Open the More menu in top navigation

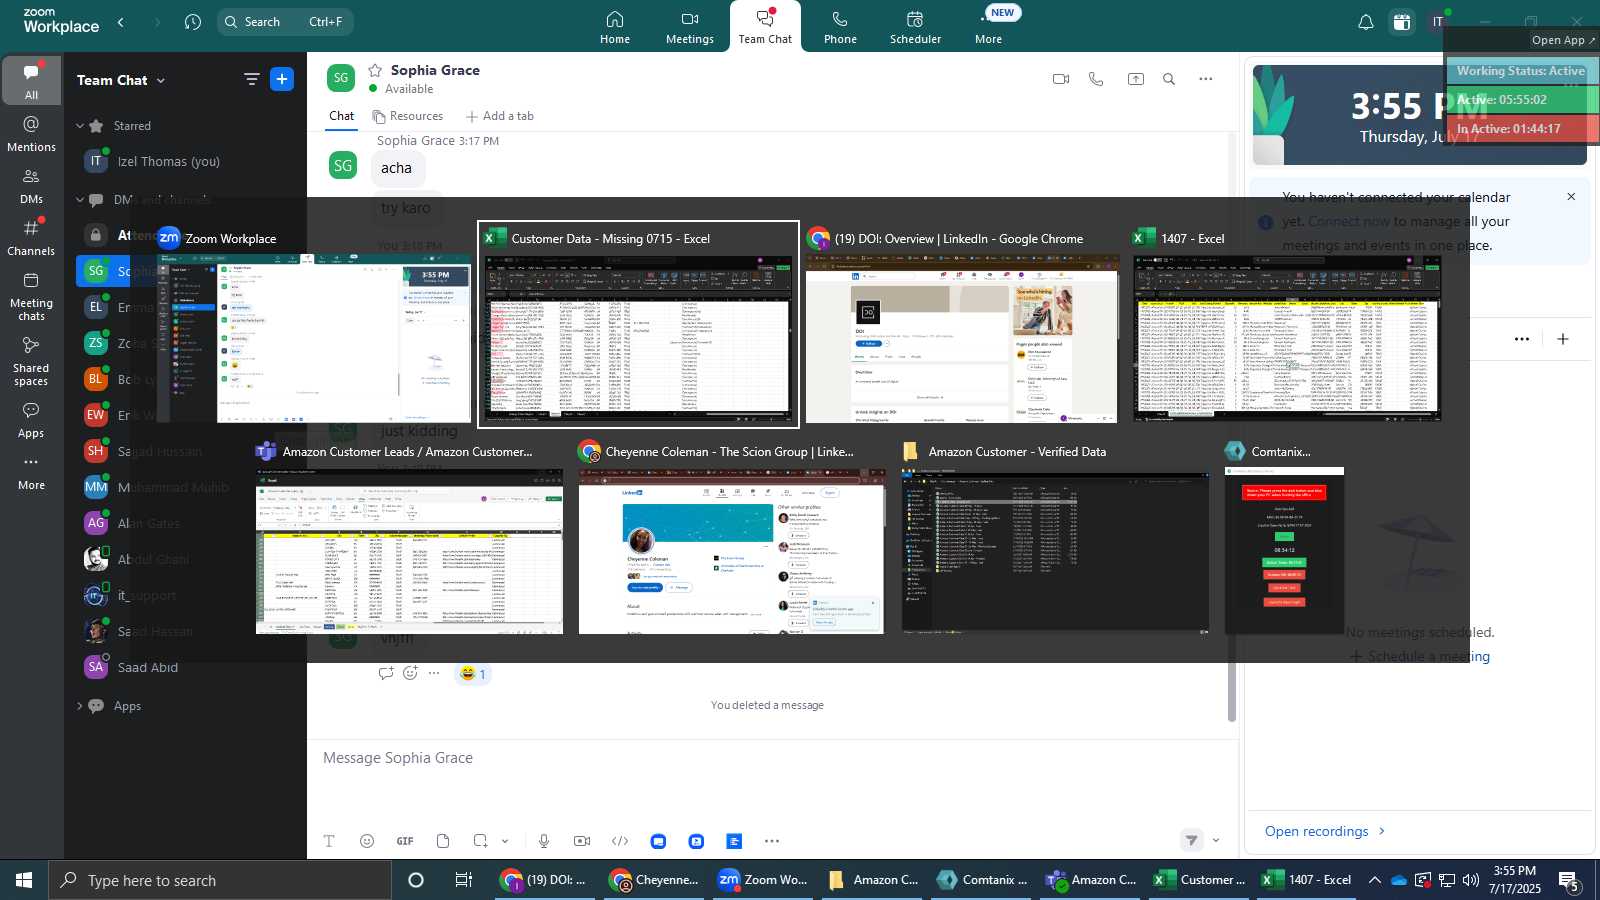click(x=988, y=27)
